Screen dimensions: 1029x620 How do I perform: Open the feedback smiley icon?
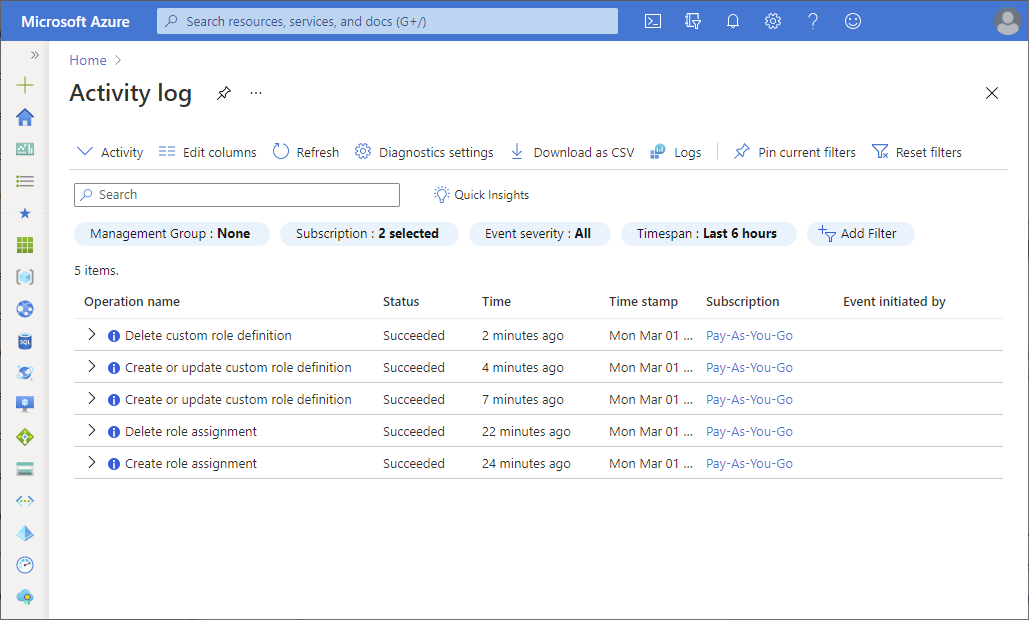852,21
